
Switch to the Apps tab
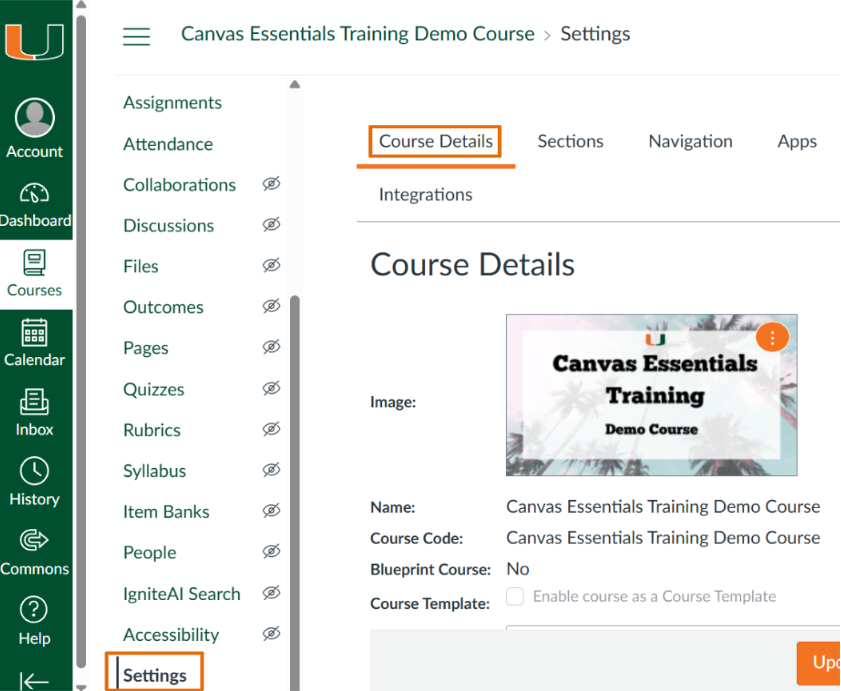click(x=797, y=142)
